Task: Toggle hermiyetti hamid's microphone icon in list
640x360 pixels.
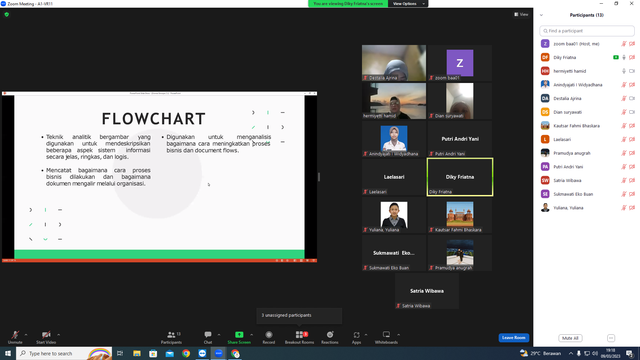Action: pos(624,71)
